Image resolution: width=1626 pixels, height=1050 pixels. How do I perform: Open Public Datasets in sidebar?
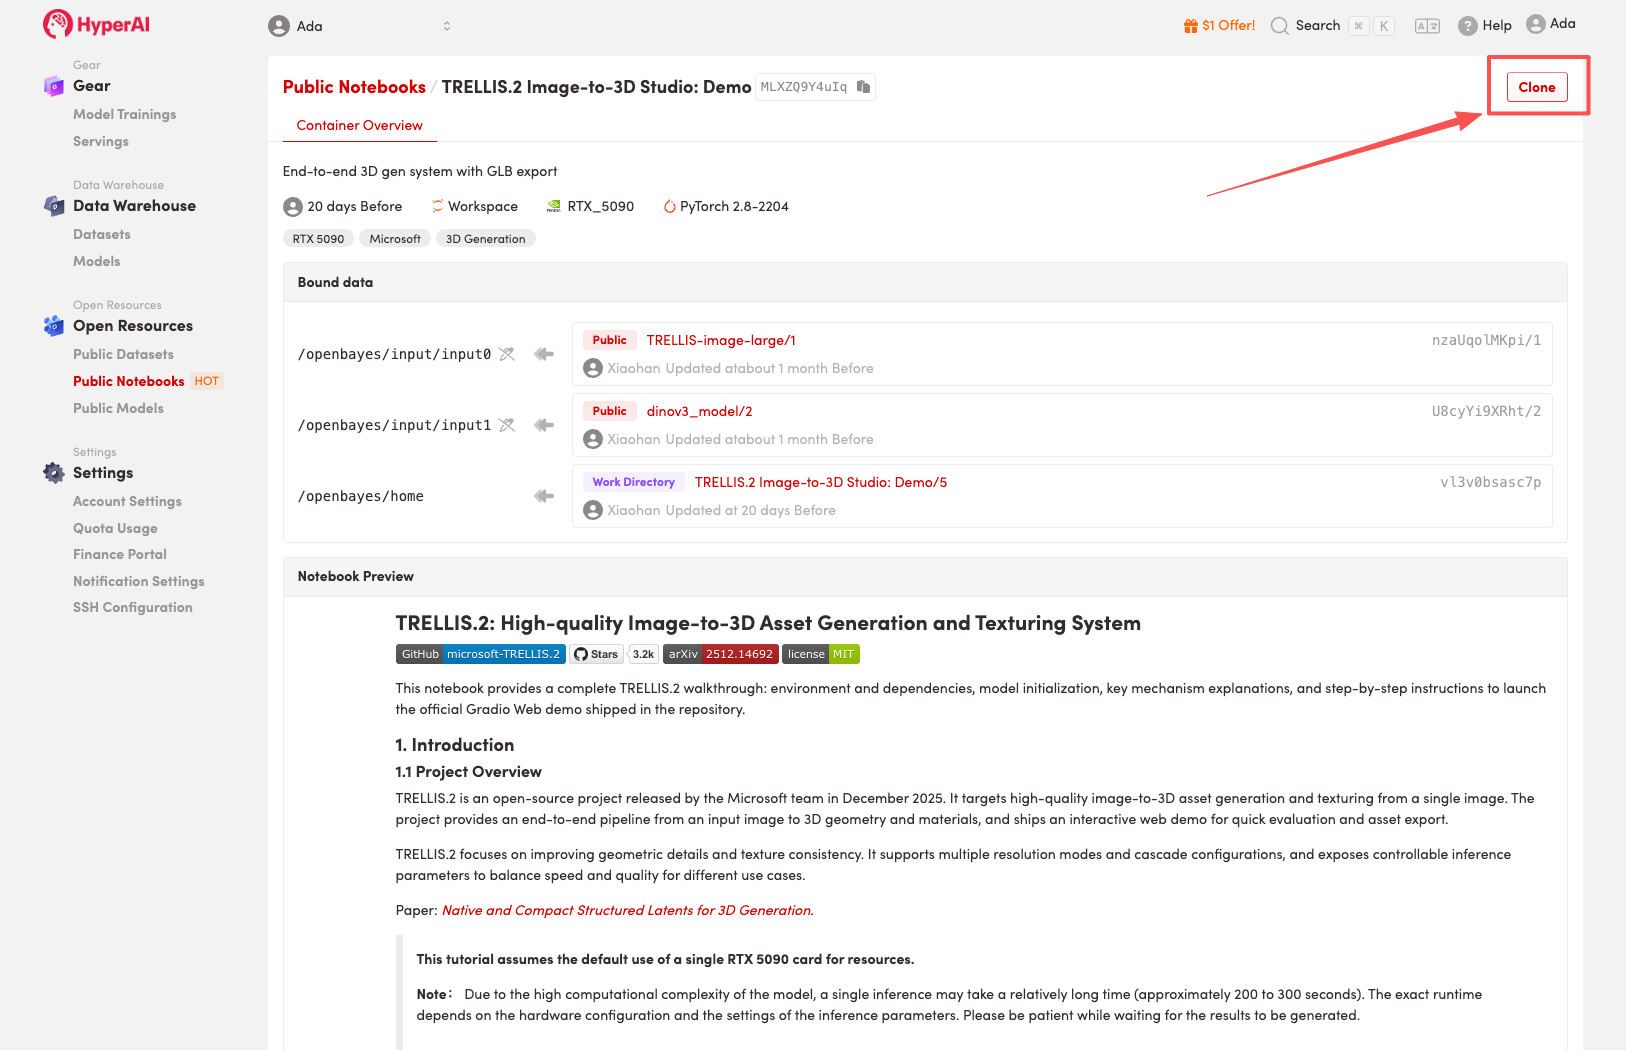[x=123, y=354]
